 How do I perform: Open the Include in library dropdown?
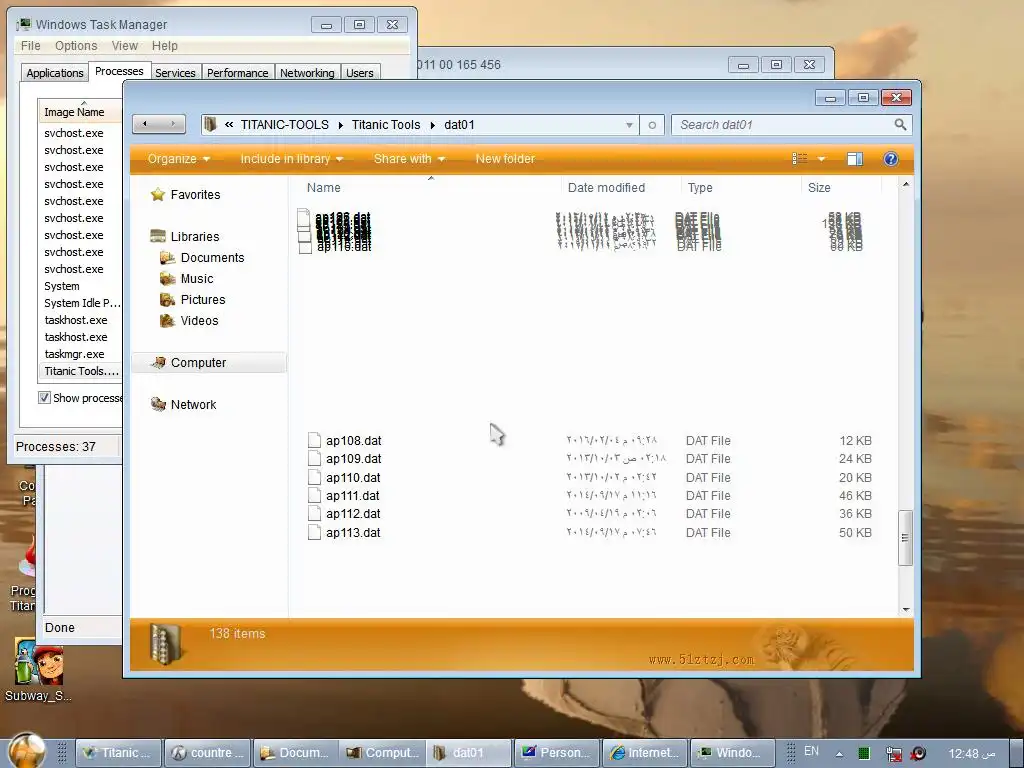tap(291, 159)
